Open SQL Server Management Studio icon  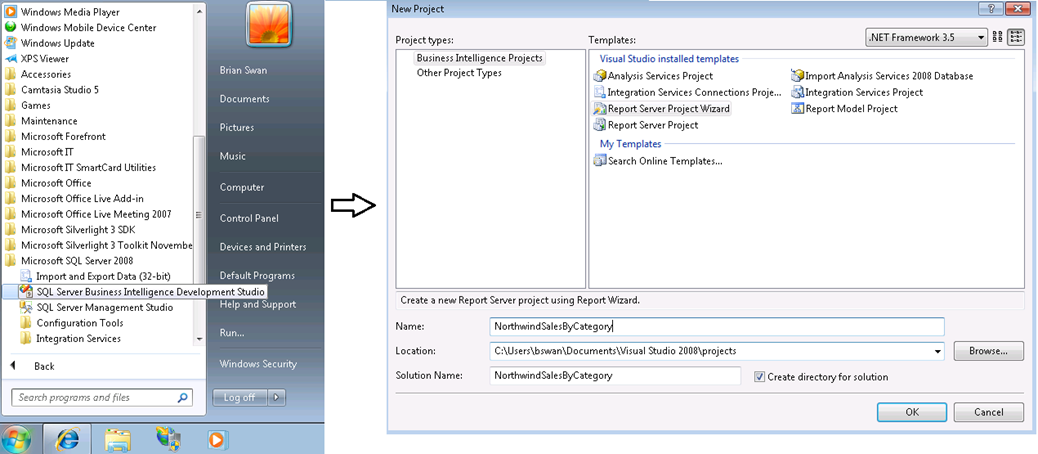[x=26, y=307]
